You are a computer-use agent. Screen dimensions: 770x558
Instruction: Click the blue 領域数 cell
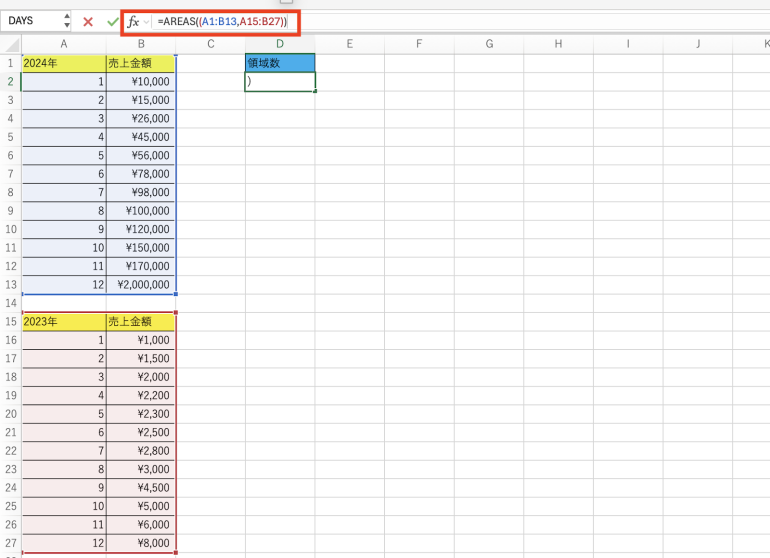(x=280, y=62)
